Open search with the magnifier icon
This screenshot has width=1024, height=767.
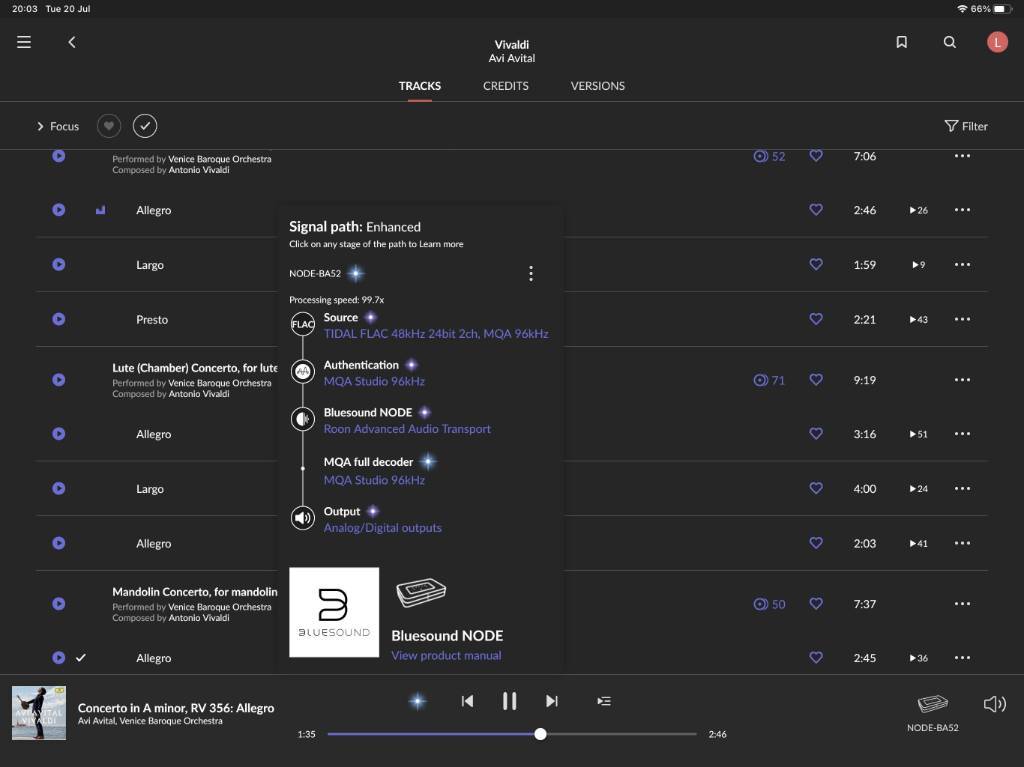[950, 42]
